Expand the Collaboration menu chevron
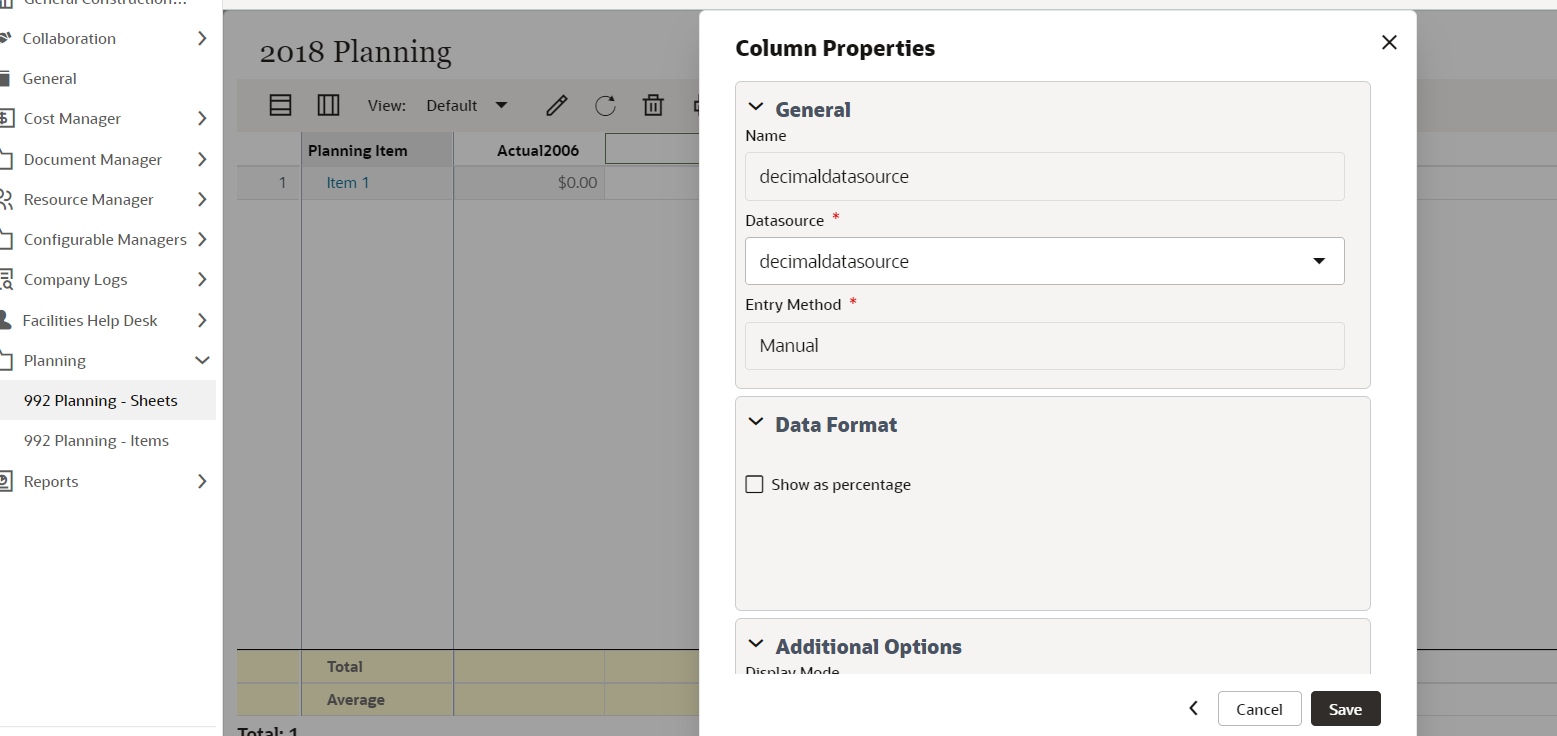The width and height of the screenshot is (1557, 736). click(202, 38)
